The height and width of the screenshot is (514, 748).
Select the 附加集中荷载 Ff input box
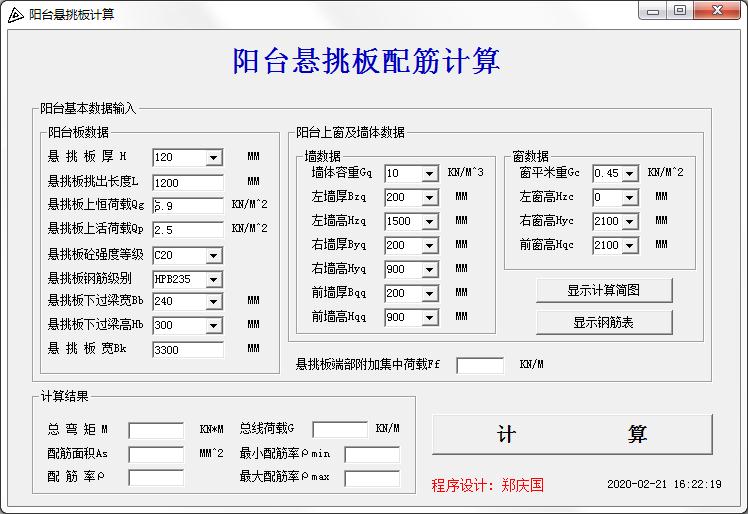480,365
